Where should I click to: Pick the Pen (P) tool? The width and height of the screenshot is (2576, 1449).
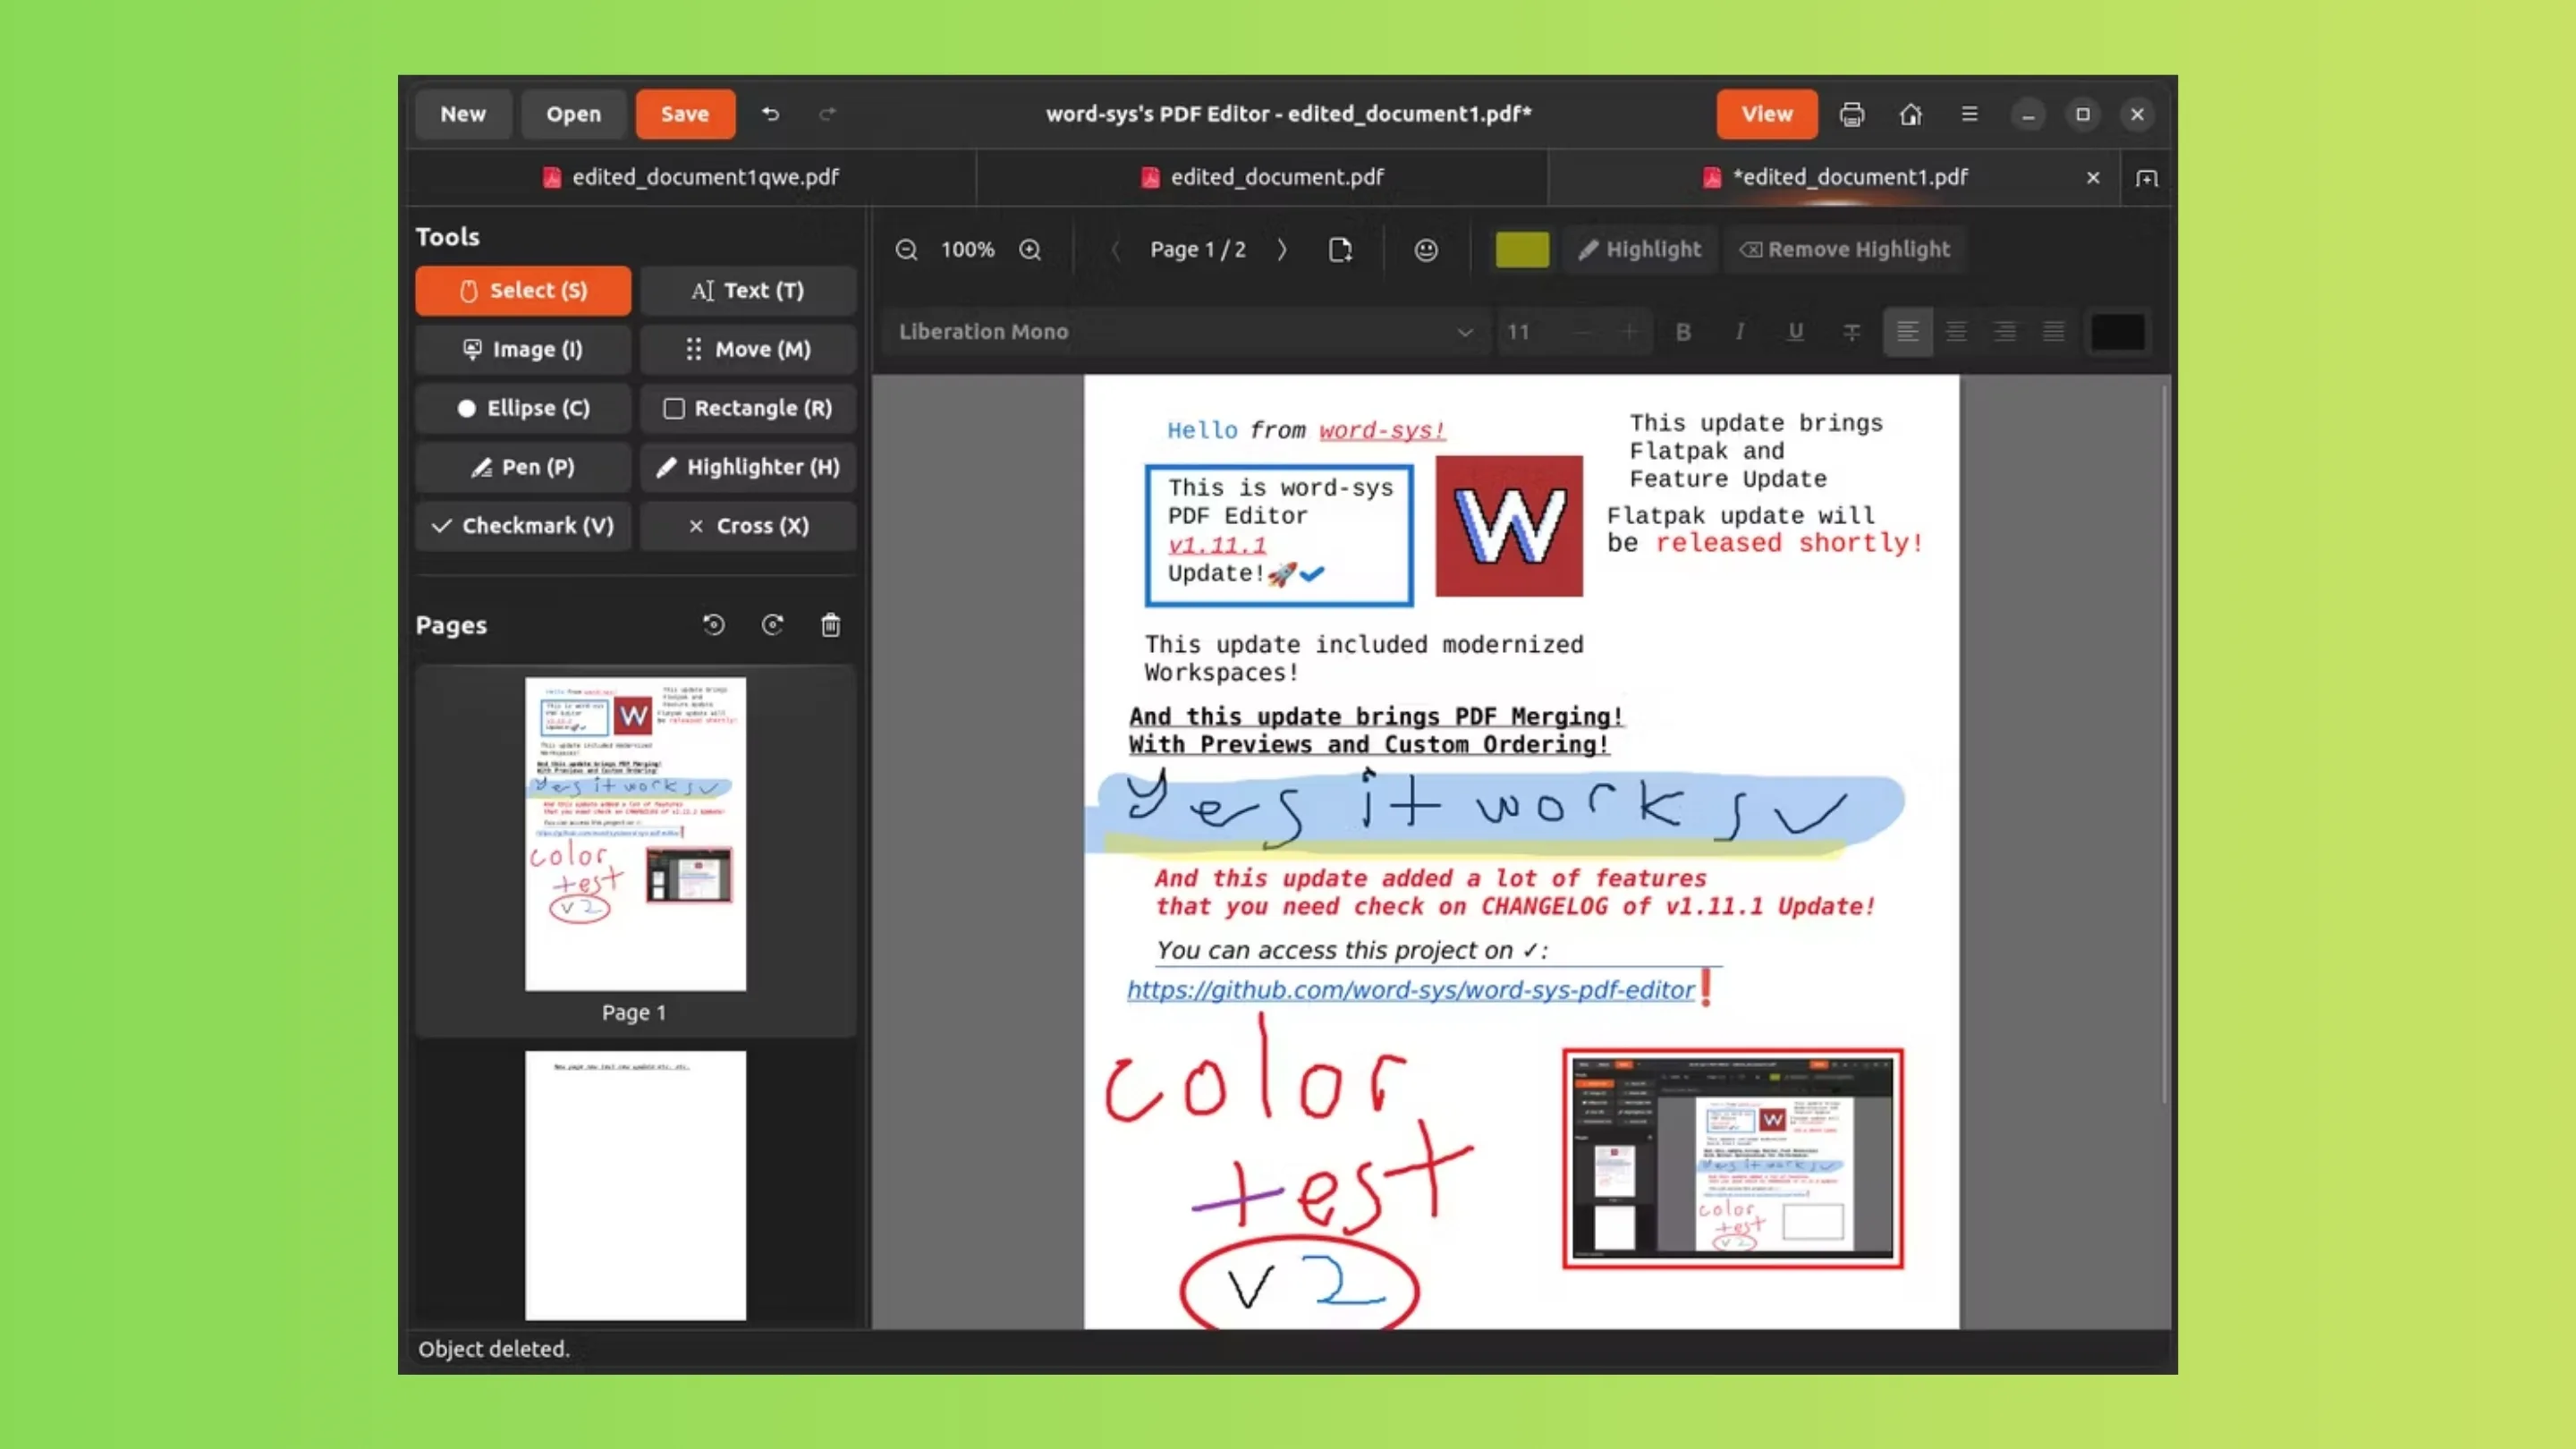pyautogui.click(x=523, y=468)
